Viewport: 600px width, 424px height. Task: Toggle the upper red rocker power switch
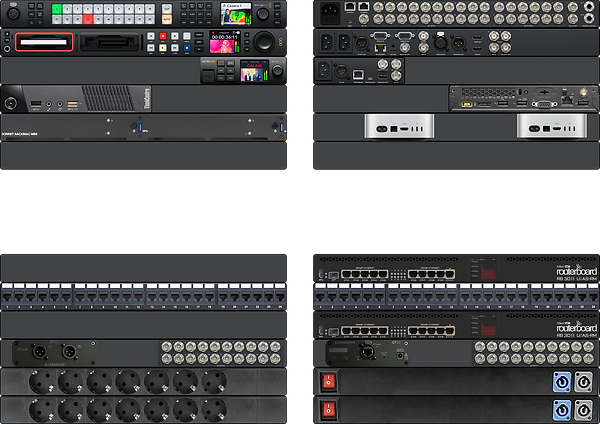(329, 382)
